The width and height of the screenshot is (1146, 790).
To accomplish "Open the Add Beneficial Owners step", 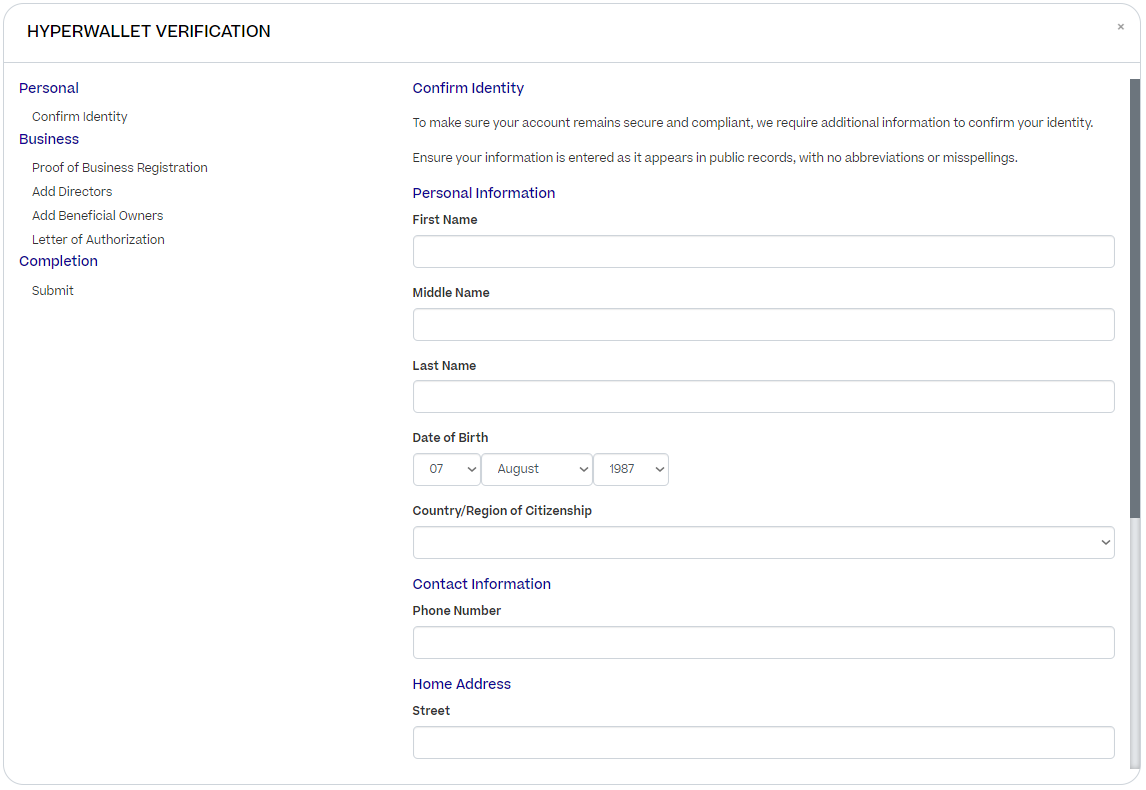I will 97,216.
